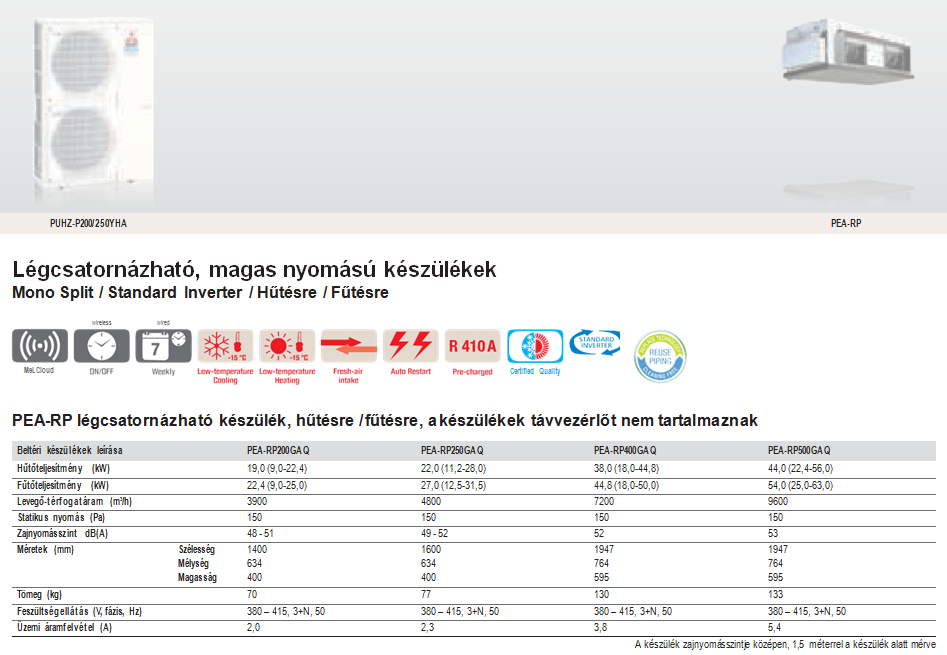Image resolution: width=947 pixels, height=655 pixels.
Task: Click the Low-temperature Cooling snowflake icon
Action: tap(225, 346)
